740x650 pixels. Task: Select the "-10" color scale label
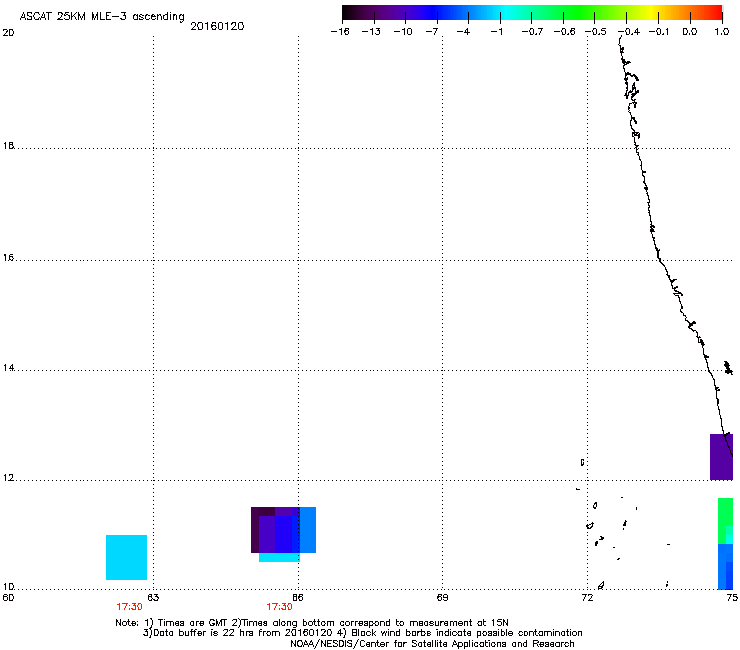pos(403,32)
